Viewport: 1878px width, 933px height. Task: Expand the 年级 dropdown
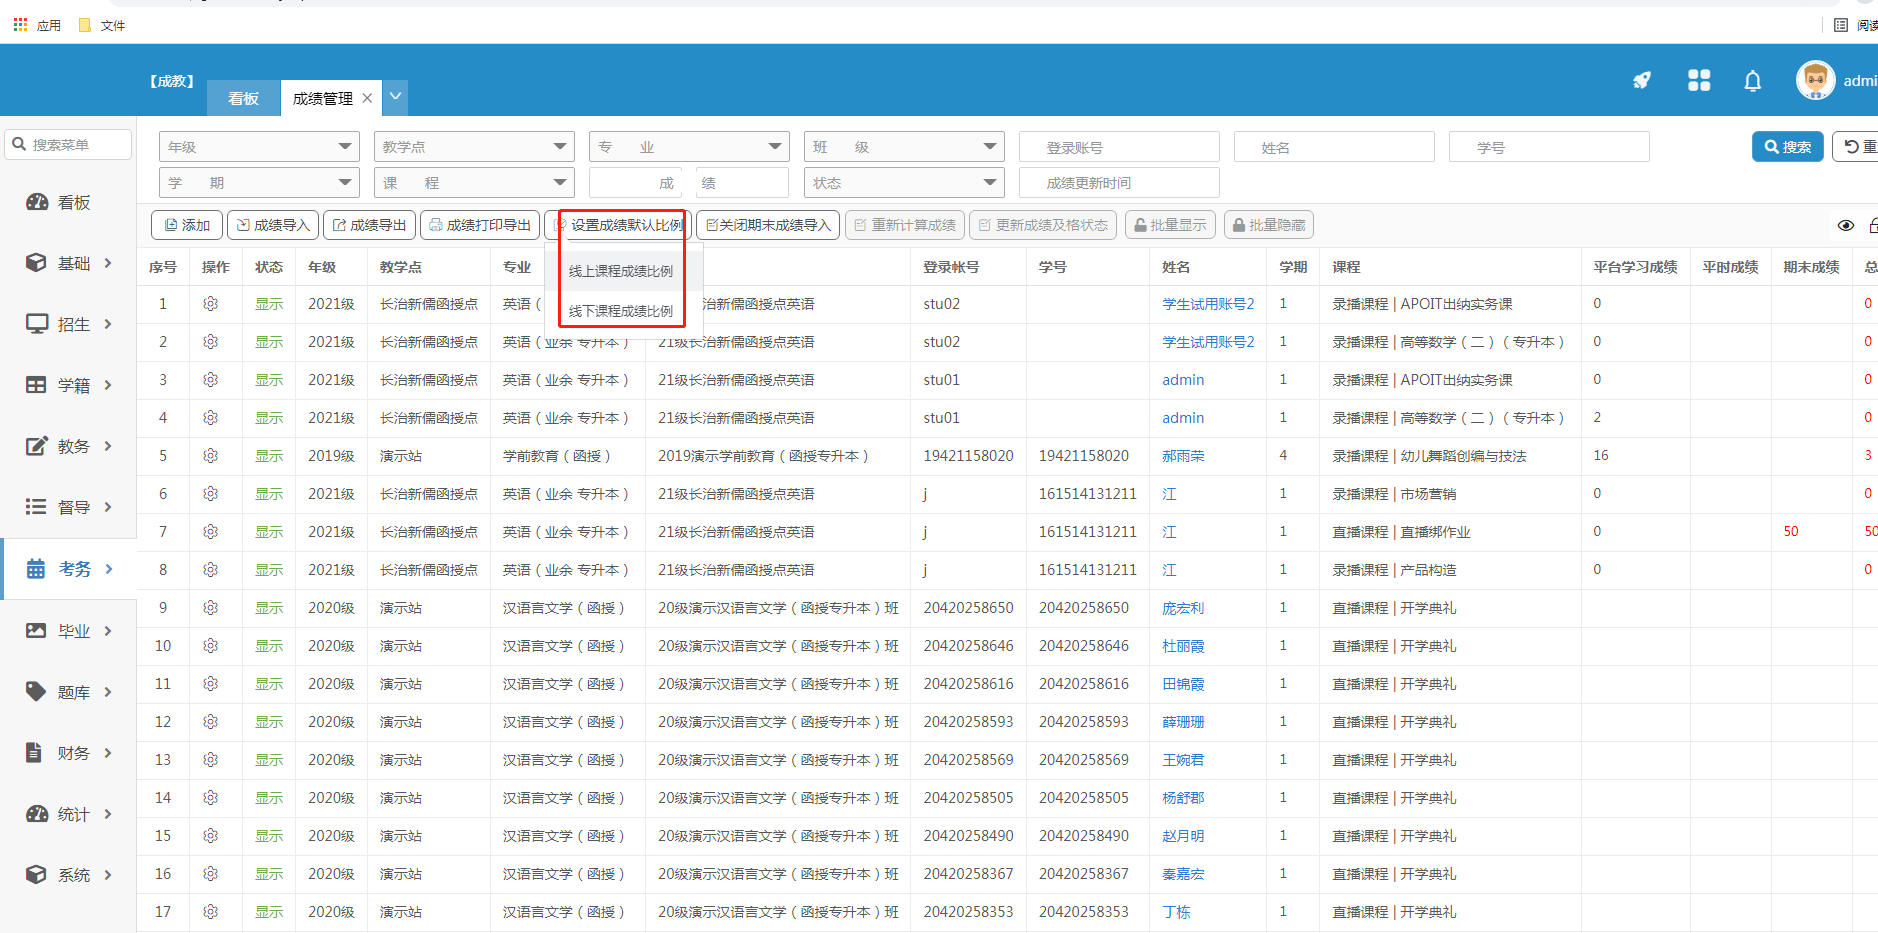click(258, 147)
